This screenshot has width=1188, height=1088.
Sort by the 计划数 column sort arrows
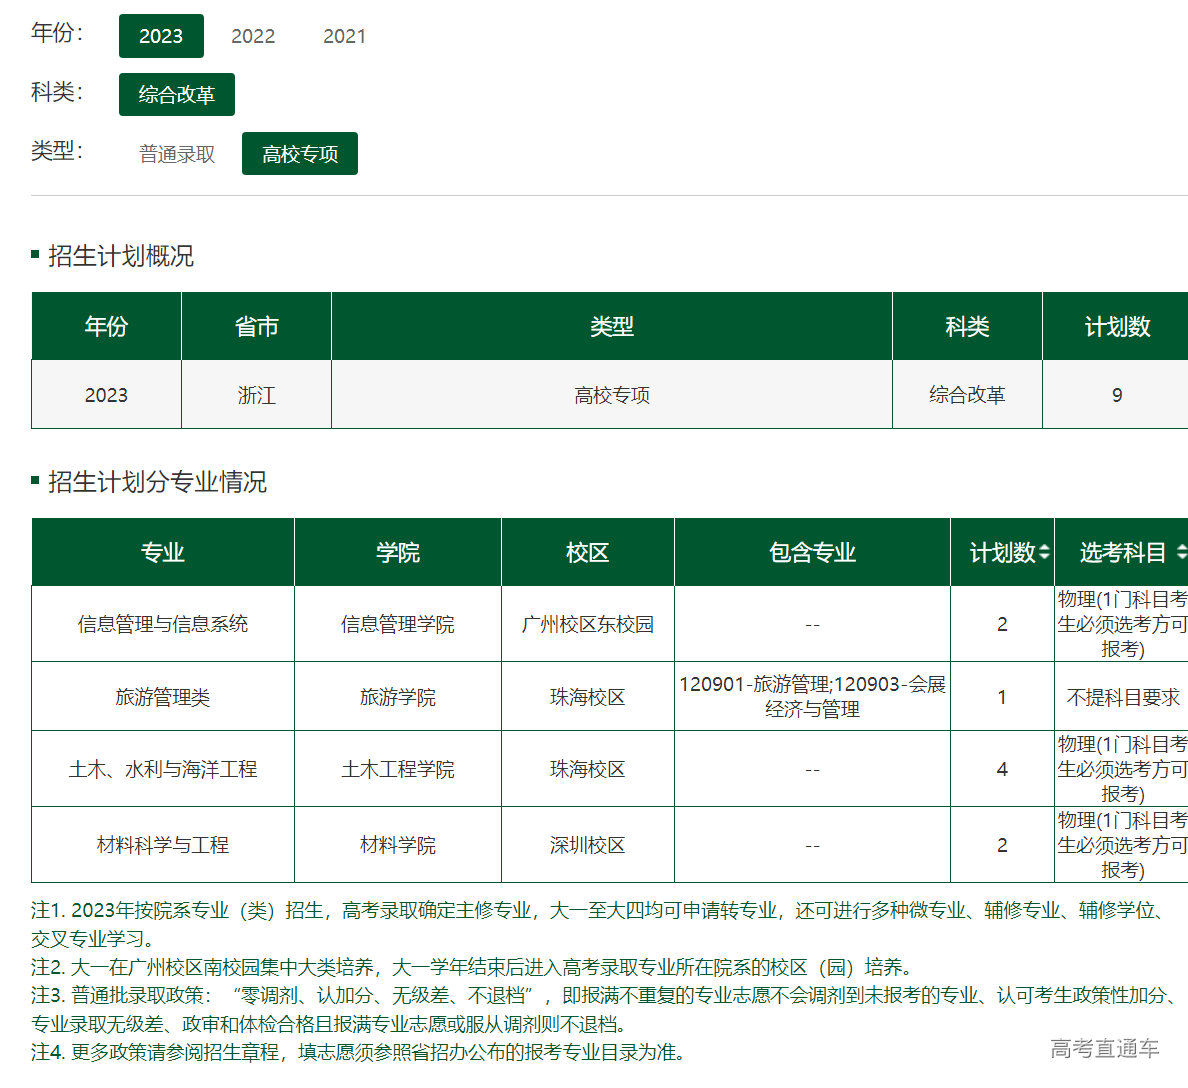point(1044,552)
